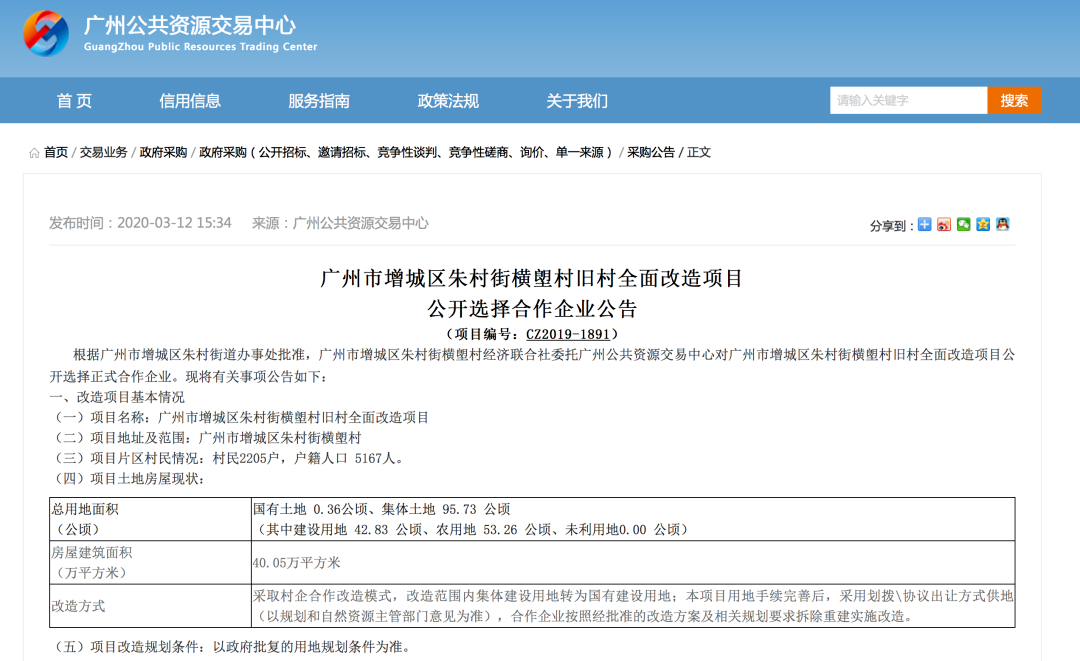This screenshot has width=1080, height=661.
Task: Click the announcement title 广州市增城区朱村街横塱村旧村全面改造项目
Action: (532, 278)
